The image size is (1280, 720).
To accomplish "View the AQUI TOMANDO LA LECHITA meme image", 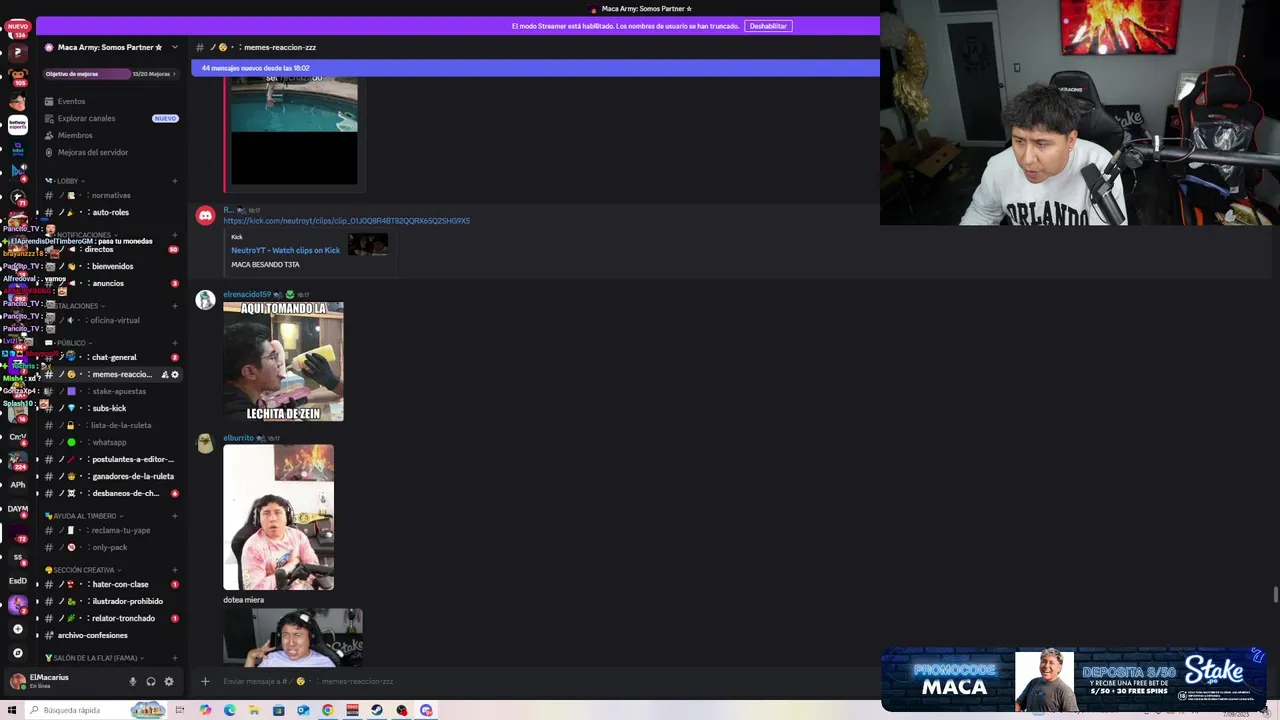I will point(283,361).
